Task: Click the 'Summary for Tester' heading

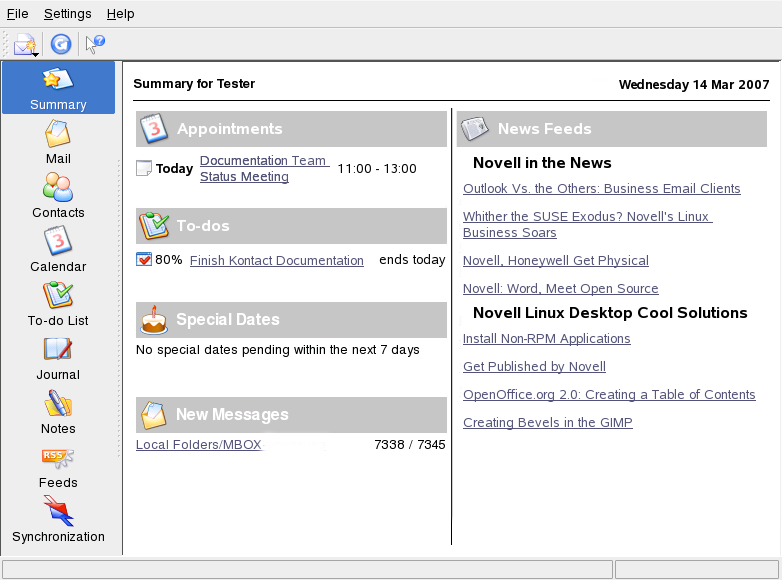Action: 194,84
